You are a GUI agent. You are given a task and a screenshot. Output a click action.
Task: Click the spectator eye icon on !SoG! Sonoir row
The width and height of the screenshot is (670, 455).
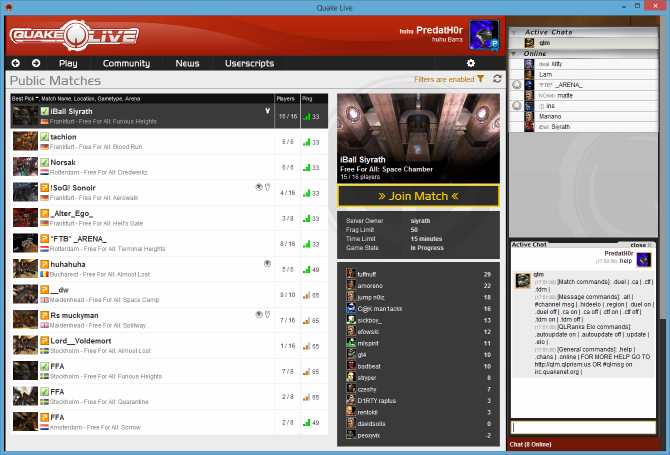point(259,187)
